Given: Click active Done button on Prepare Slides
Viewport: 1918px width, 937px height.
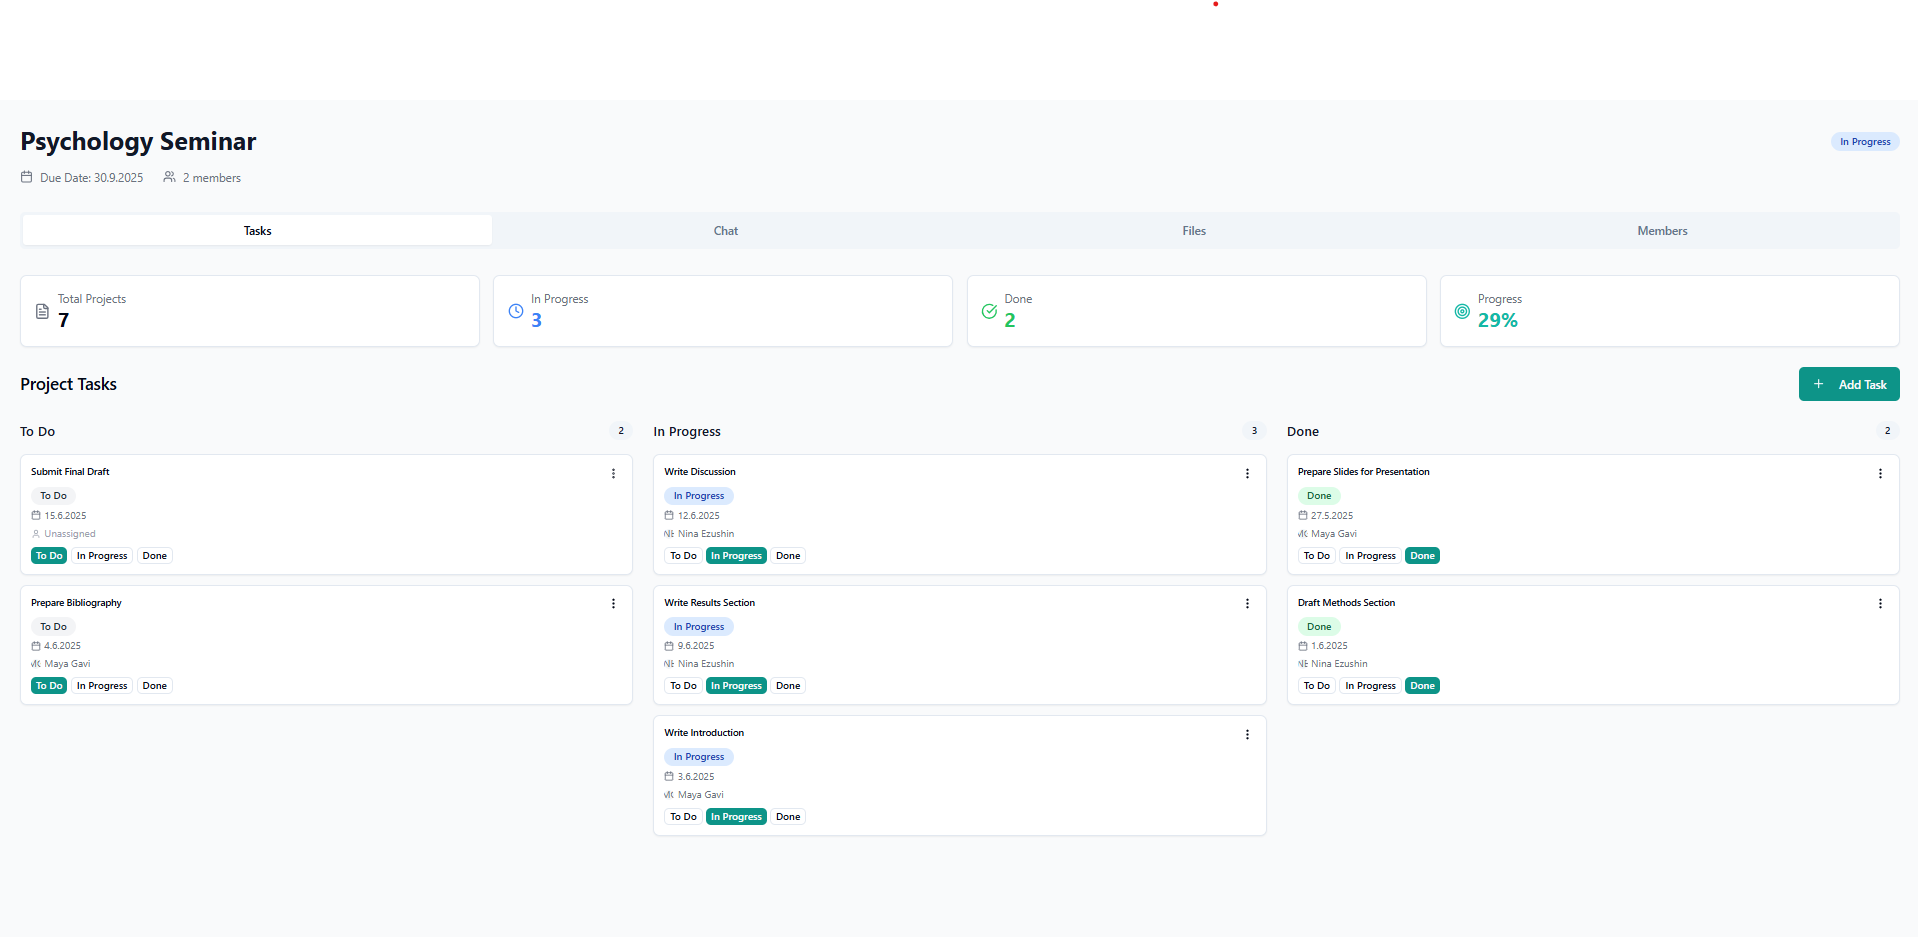Looking at the screenshot, I should [x=1422, y=556].
